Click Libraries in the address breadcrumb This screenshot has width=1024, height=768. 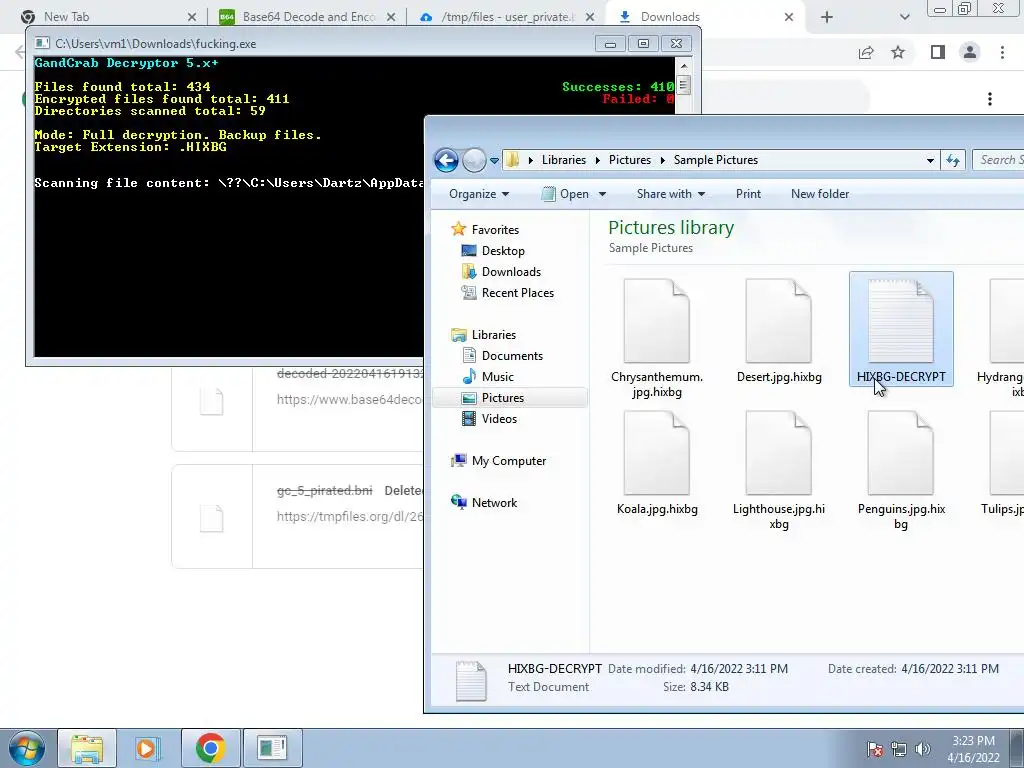(x=564, y=160)
